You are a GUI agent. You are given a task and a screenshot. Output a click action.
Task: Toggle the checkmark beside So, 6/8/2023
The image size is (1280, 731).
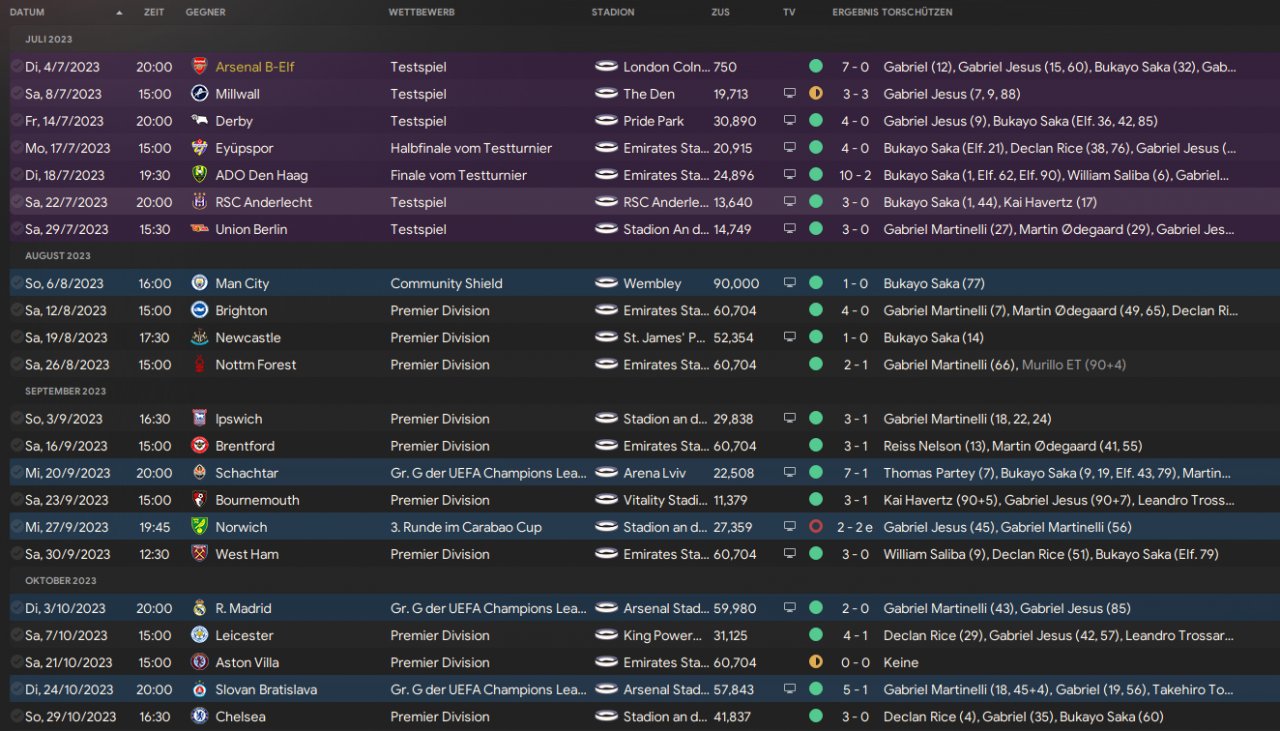[17, 283]
